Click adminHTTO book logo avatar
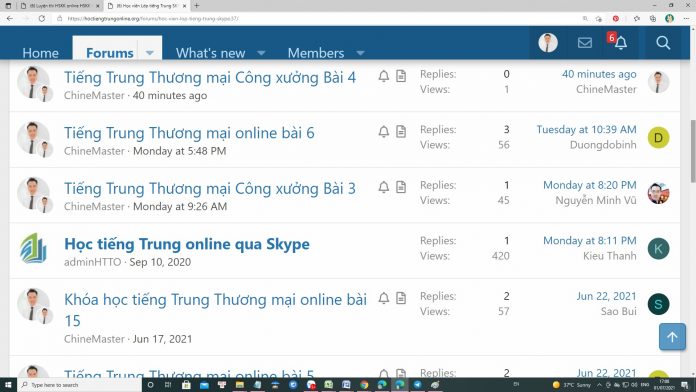 (33, 249)
